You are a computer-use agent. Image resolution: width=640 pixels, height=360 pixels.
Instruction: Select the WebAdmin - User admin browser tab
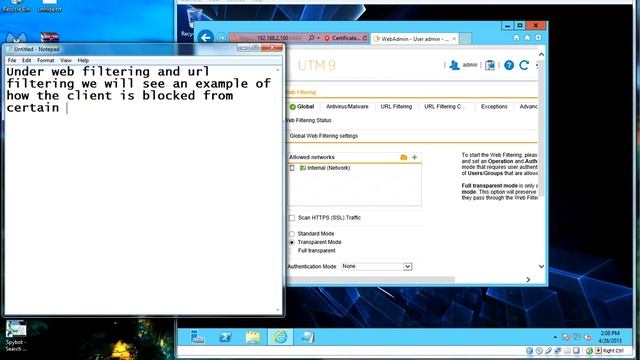(x=415, y=39)
